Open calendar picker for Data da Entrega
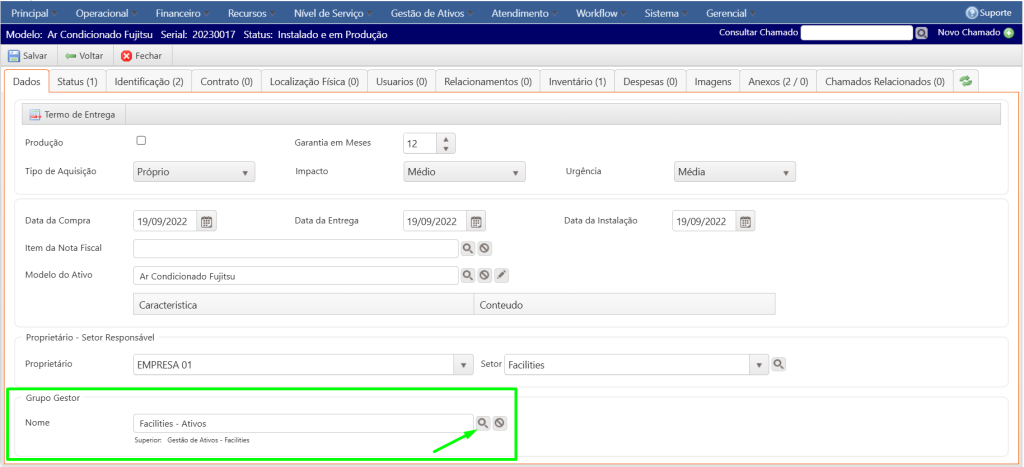1024x467 pixels. point(477,222)
